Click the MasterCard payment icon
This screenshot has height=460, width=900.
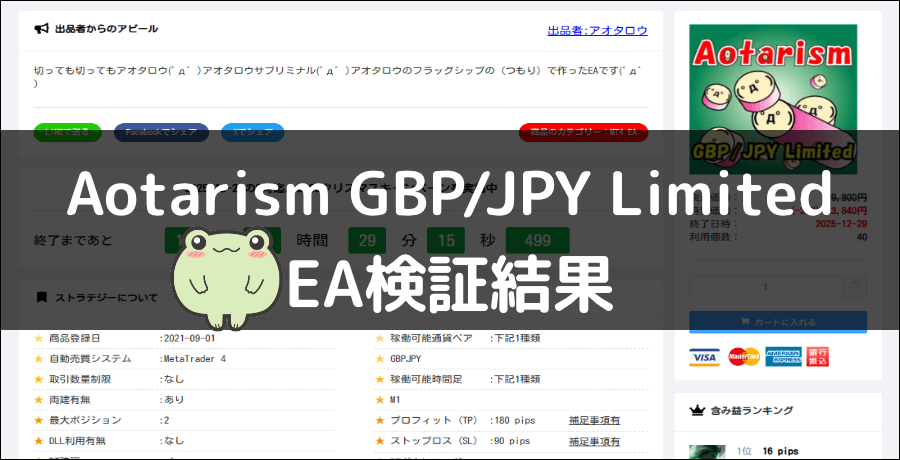(744, 357)
